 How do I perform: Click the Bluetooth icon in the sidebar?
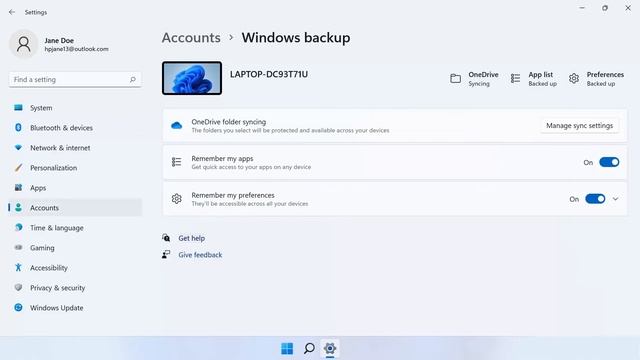tap(18, 128)
